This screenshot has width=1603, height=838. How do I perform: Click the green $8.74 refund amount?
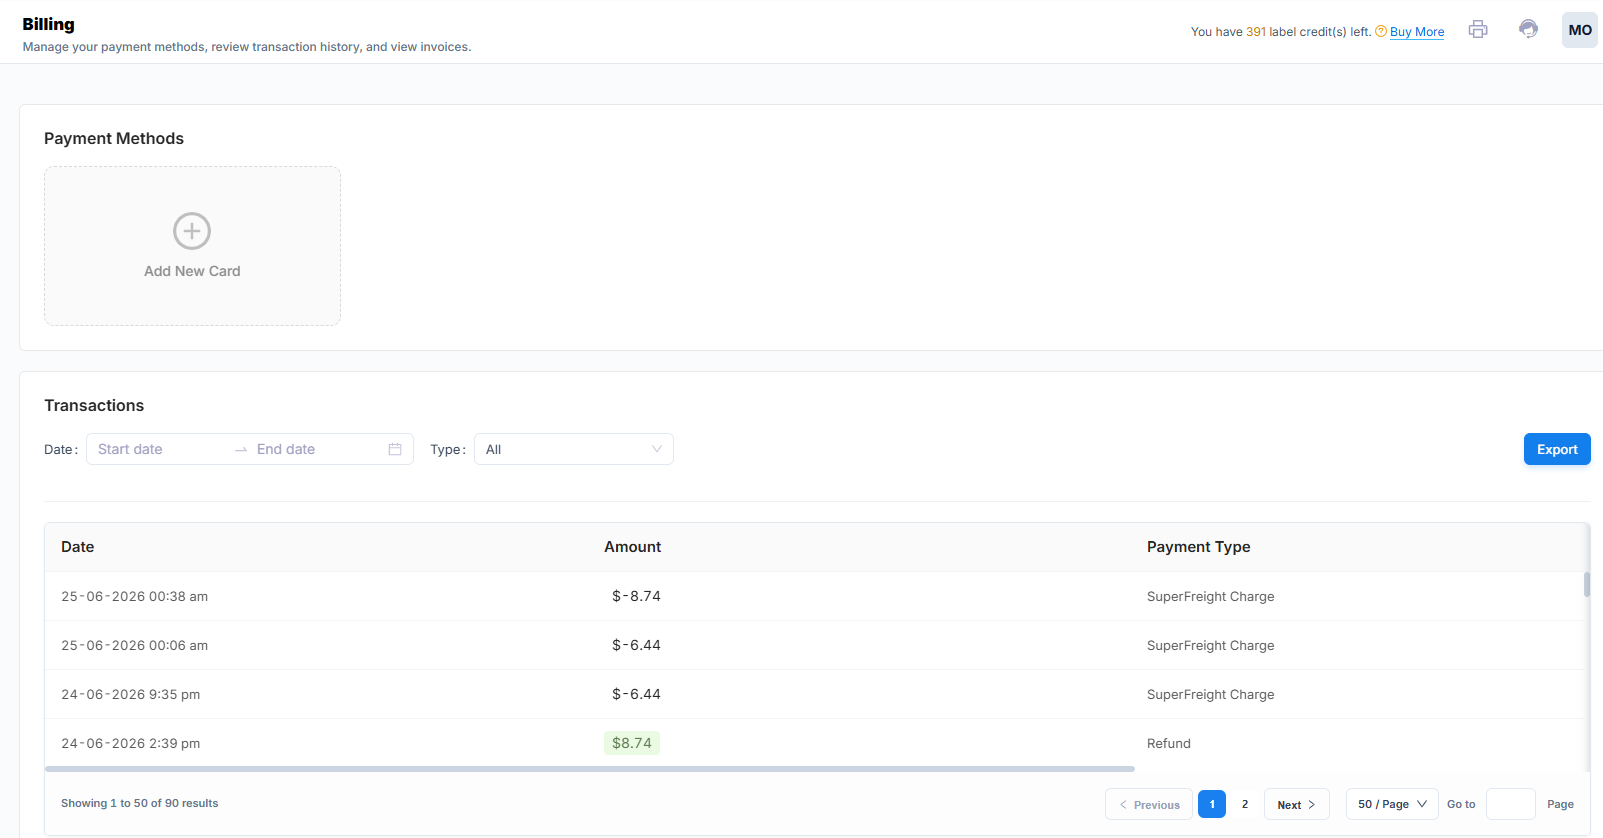632,743
